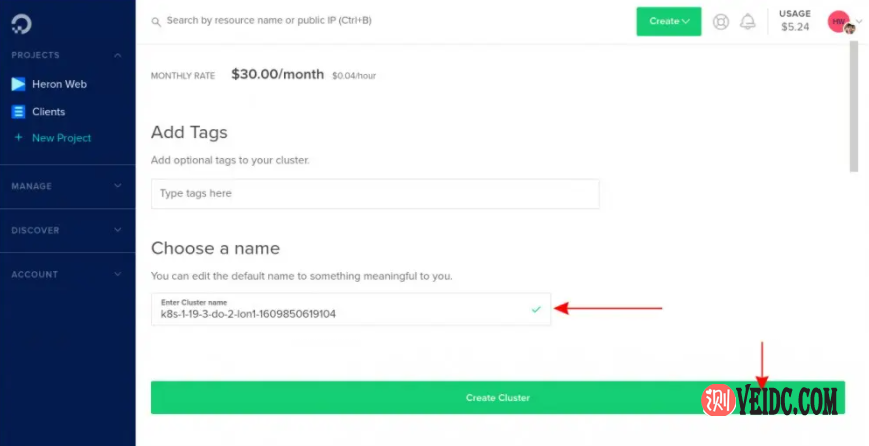
Task: Open the notifications bell icon
Action: coord(747,21)
